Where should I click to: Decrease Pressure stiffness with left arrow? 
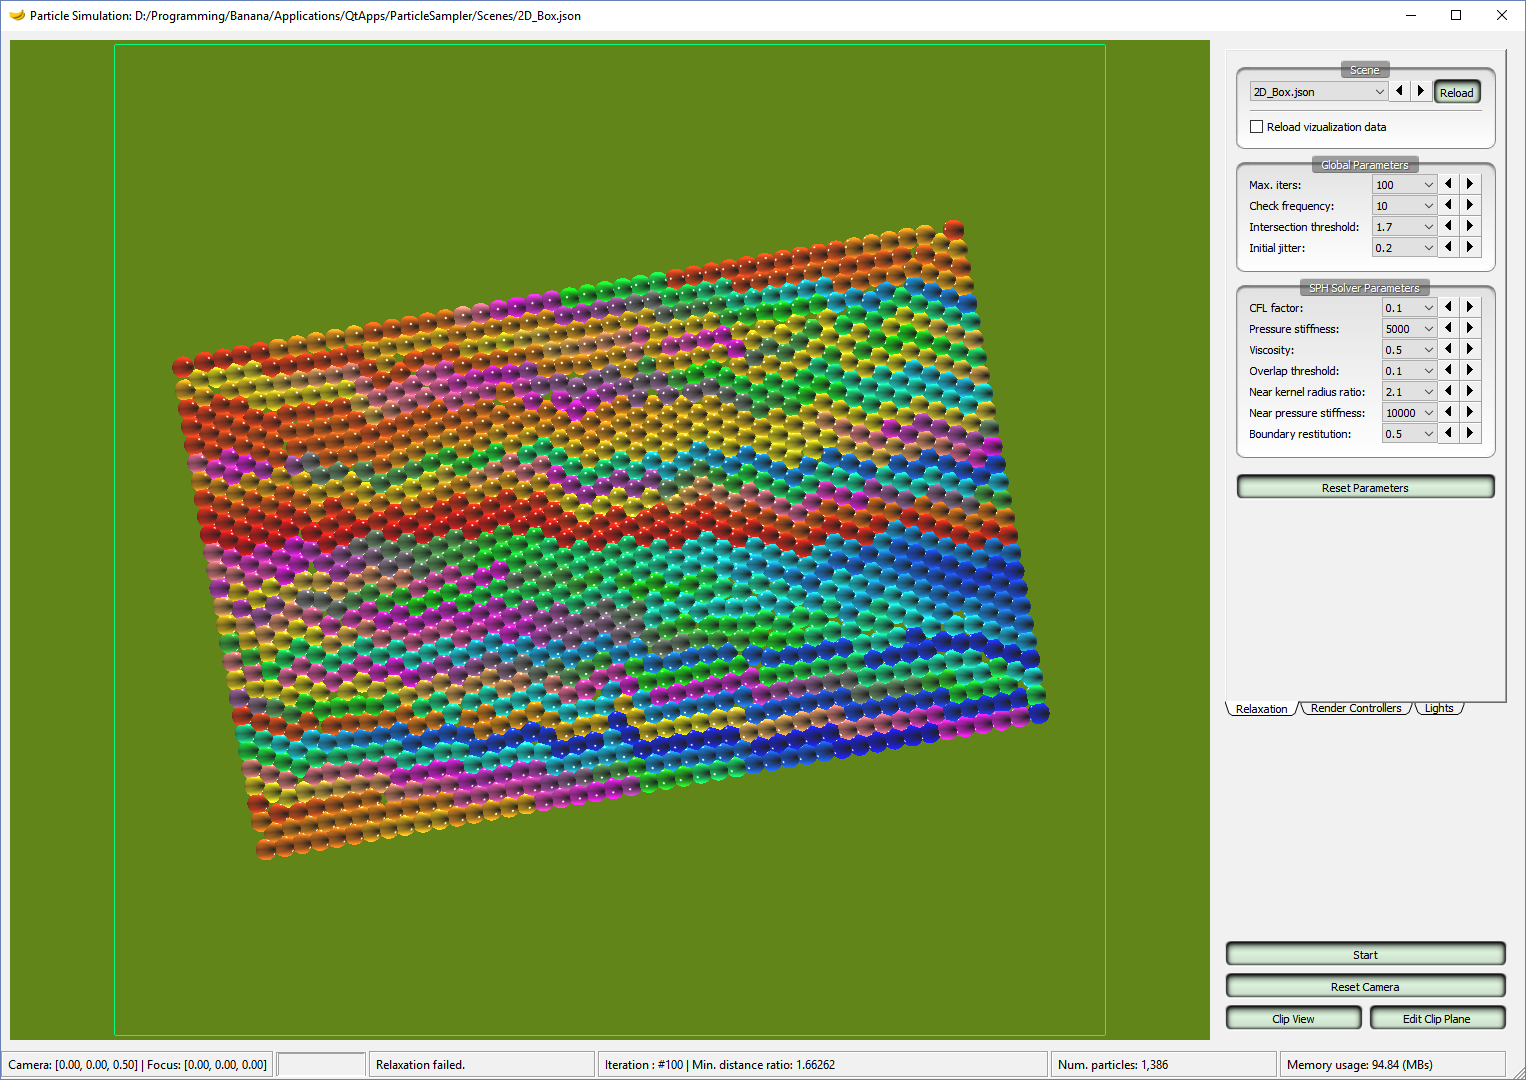1448,328
